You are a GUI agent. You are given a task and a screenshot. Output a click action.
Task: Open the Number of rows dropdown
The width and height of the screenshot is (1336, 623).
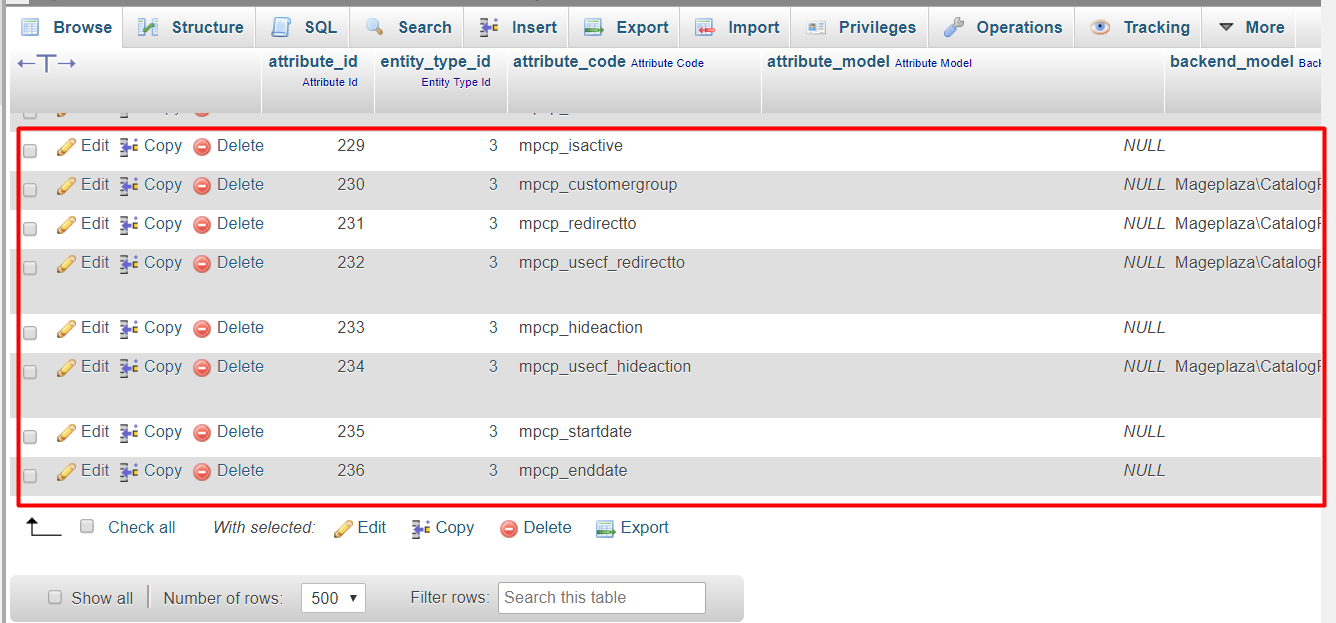click(x=333, y=598)
